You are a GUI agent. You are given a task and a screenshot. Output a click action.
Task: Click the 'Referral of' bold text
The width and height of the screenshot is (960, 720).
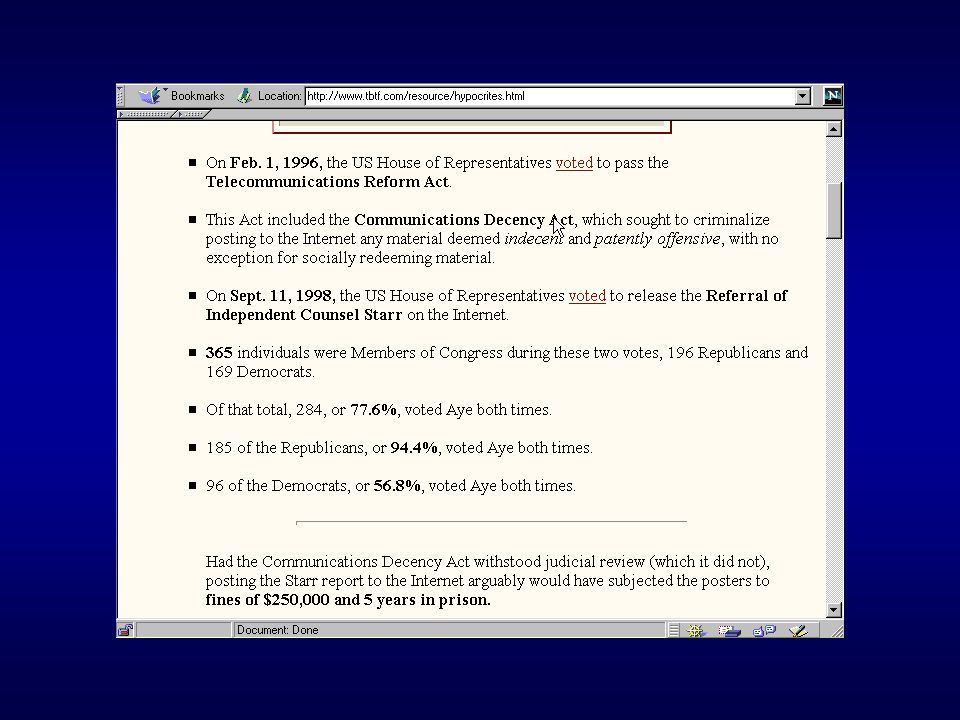pos(746,296)
